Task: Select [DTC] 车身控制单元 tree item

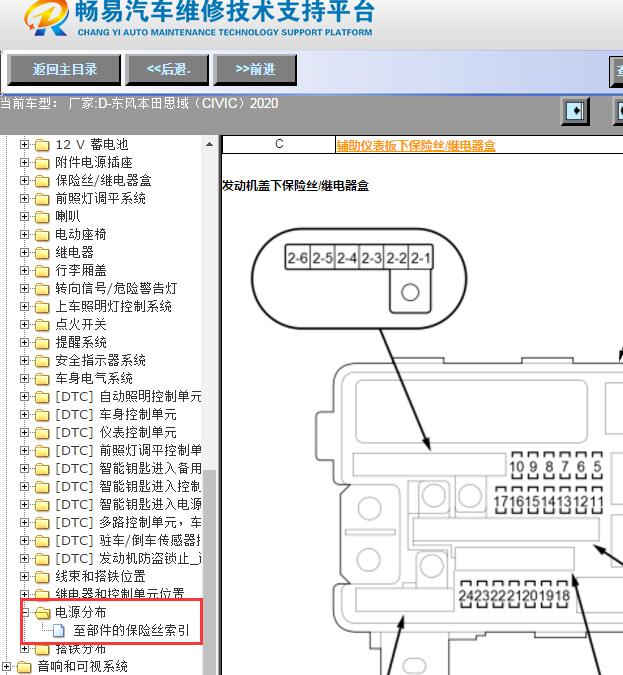Action: (116, 415)
